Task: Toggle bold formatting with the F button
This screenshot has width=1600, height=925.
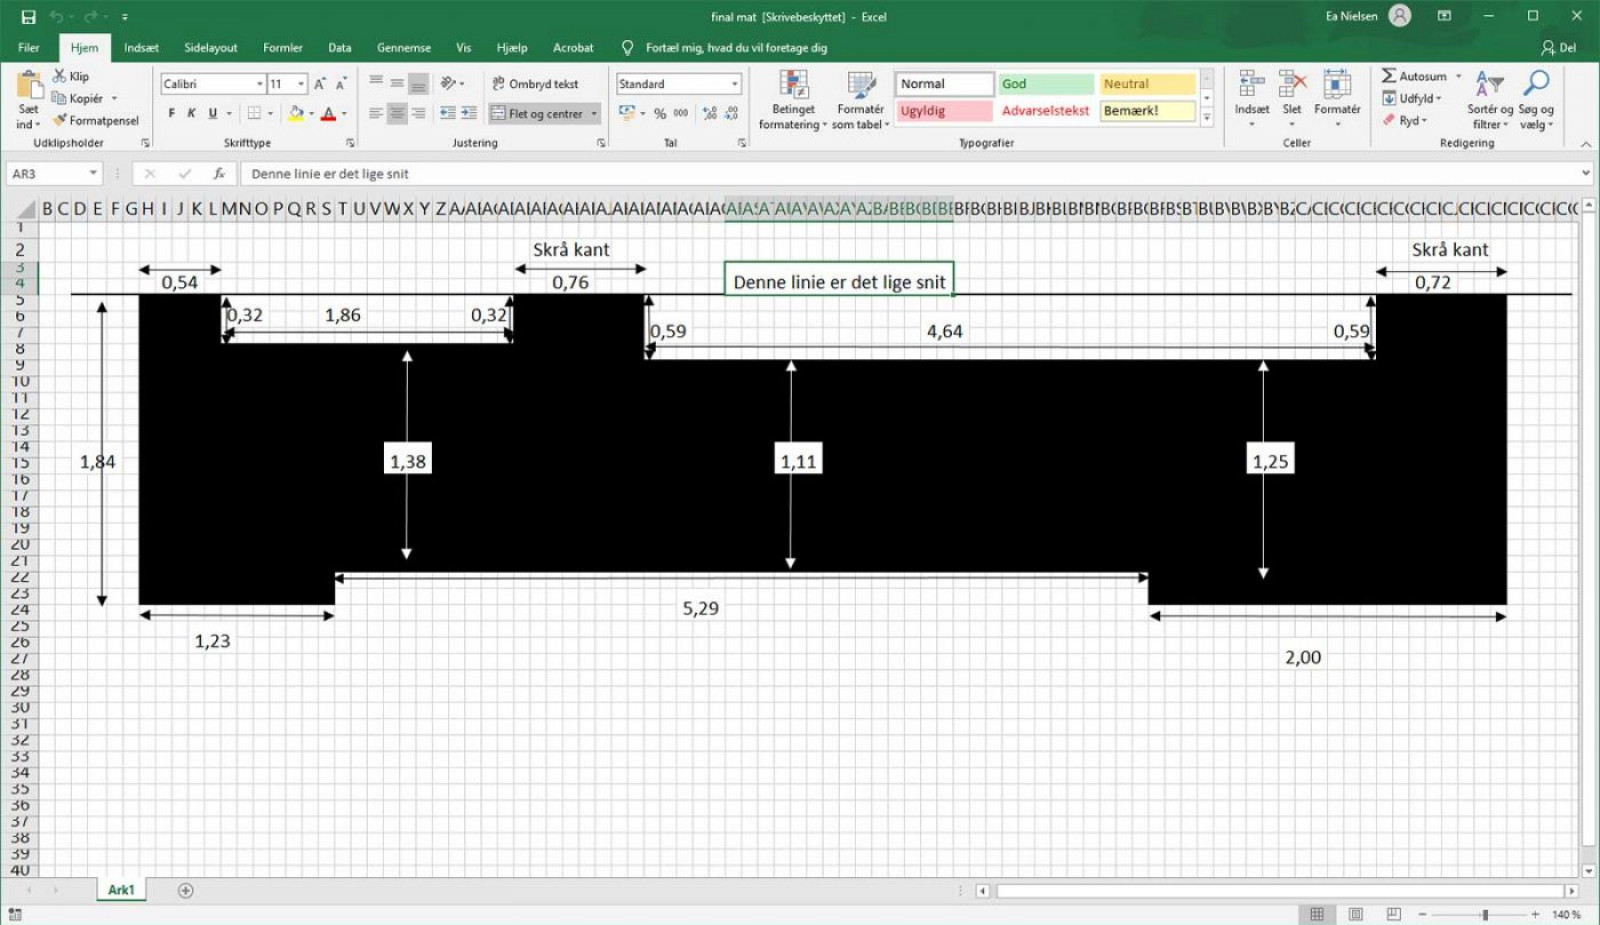Action: pos(172,113)
